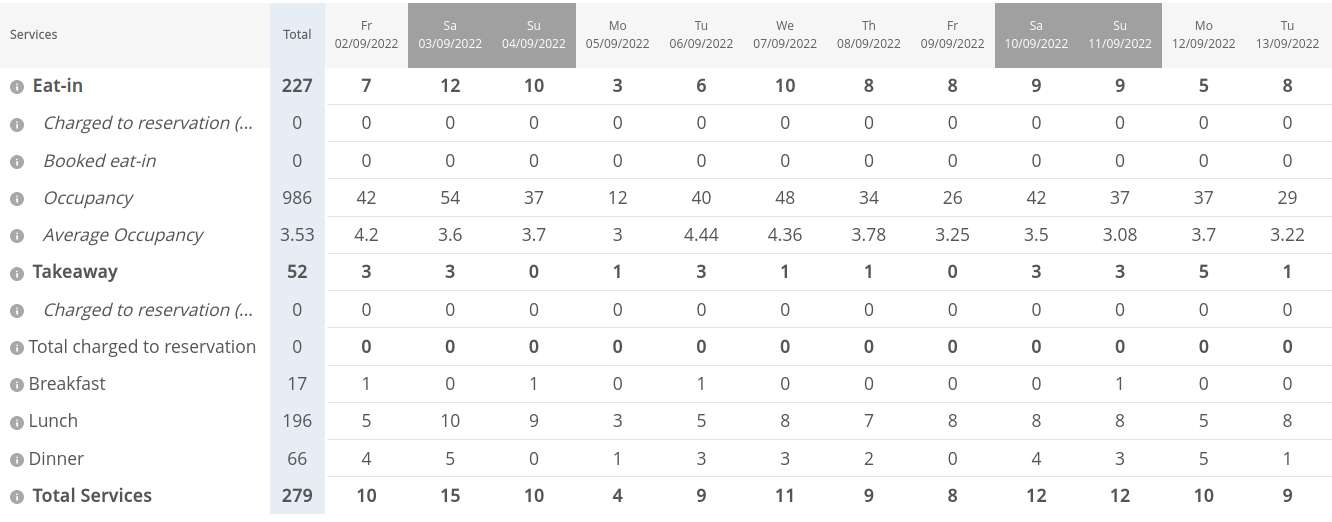Viewport: 1332px width, 522px height.
Task: Click the info icon beside Takeaway
Action: point(17,273)
